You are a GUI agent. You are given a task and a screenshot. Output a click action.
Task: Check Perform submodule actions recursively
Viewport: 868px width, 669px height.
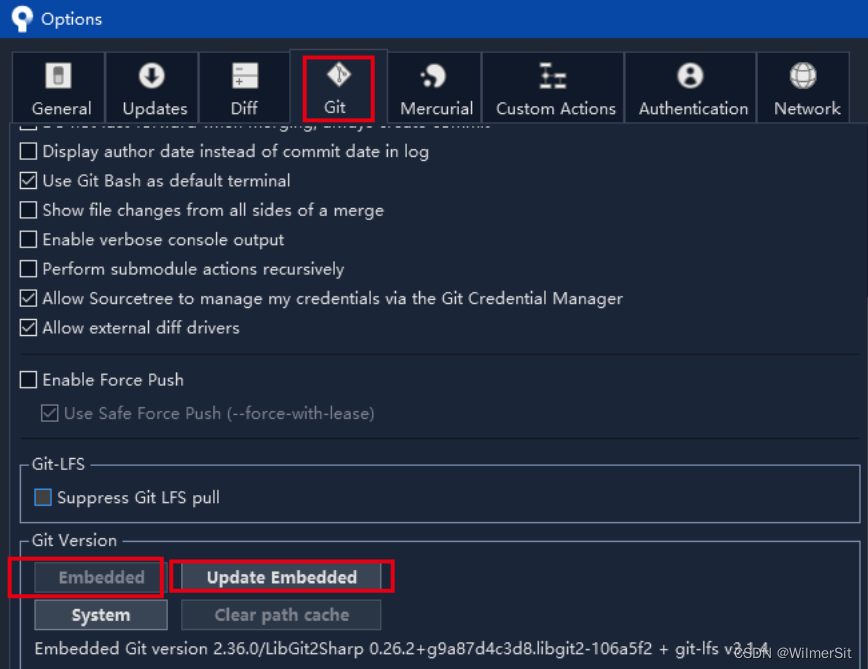point(28,268)
